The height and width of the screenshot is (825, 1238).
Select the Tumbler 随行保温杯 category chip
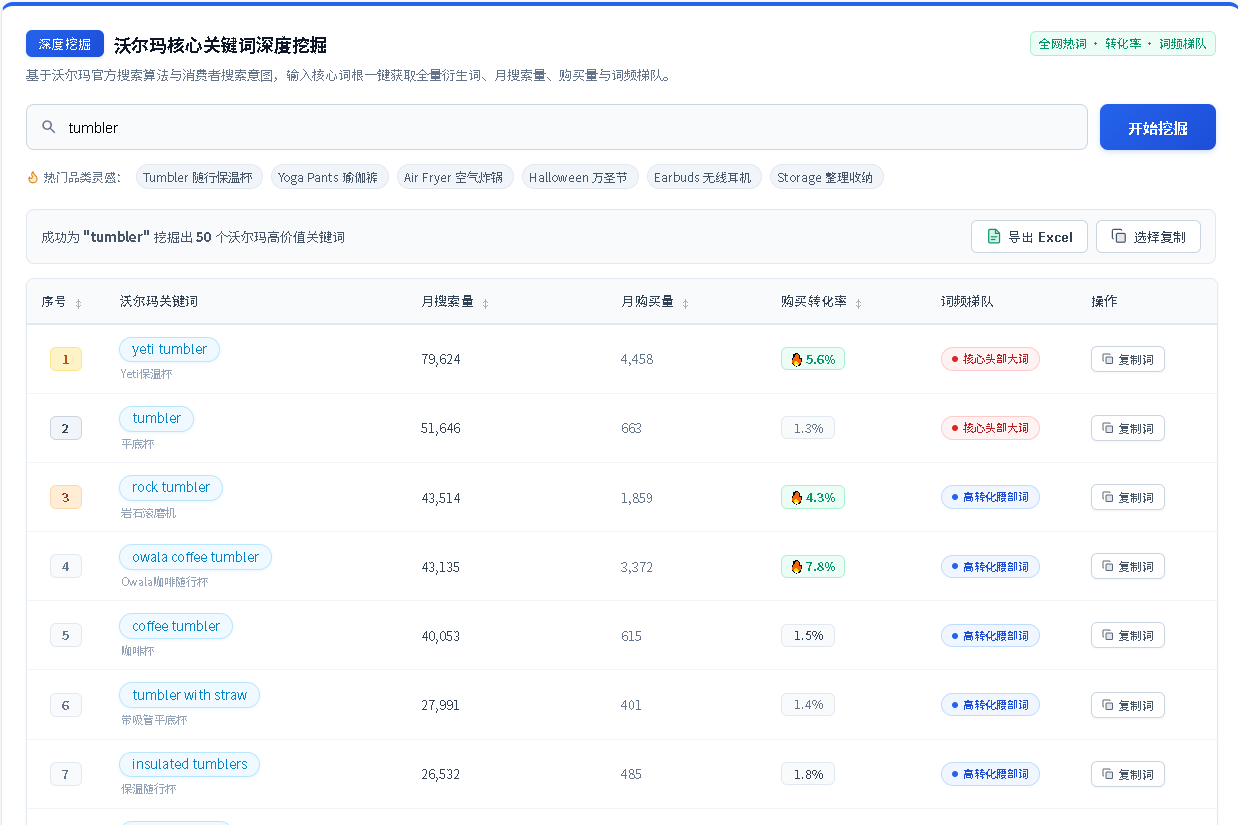coord(199,177)
